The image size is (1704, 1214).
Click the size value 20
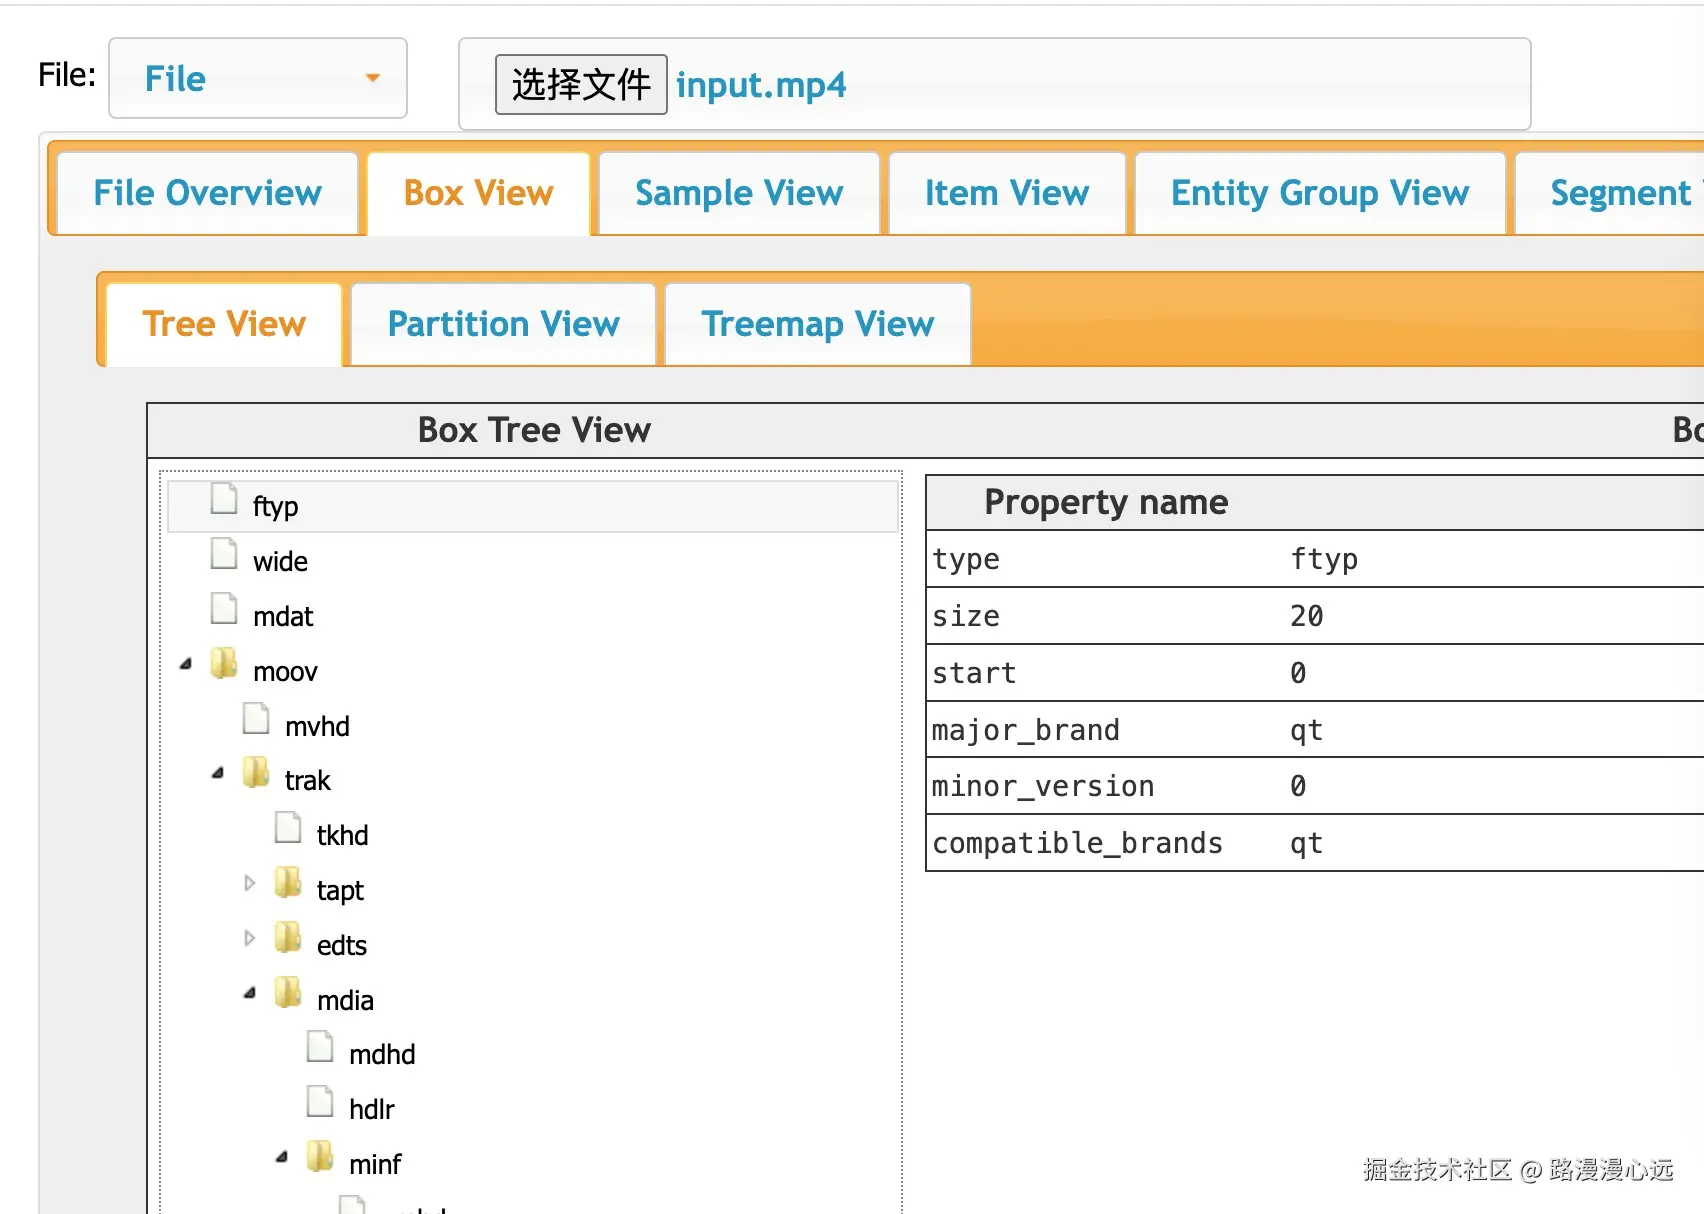[1307, 616]
